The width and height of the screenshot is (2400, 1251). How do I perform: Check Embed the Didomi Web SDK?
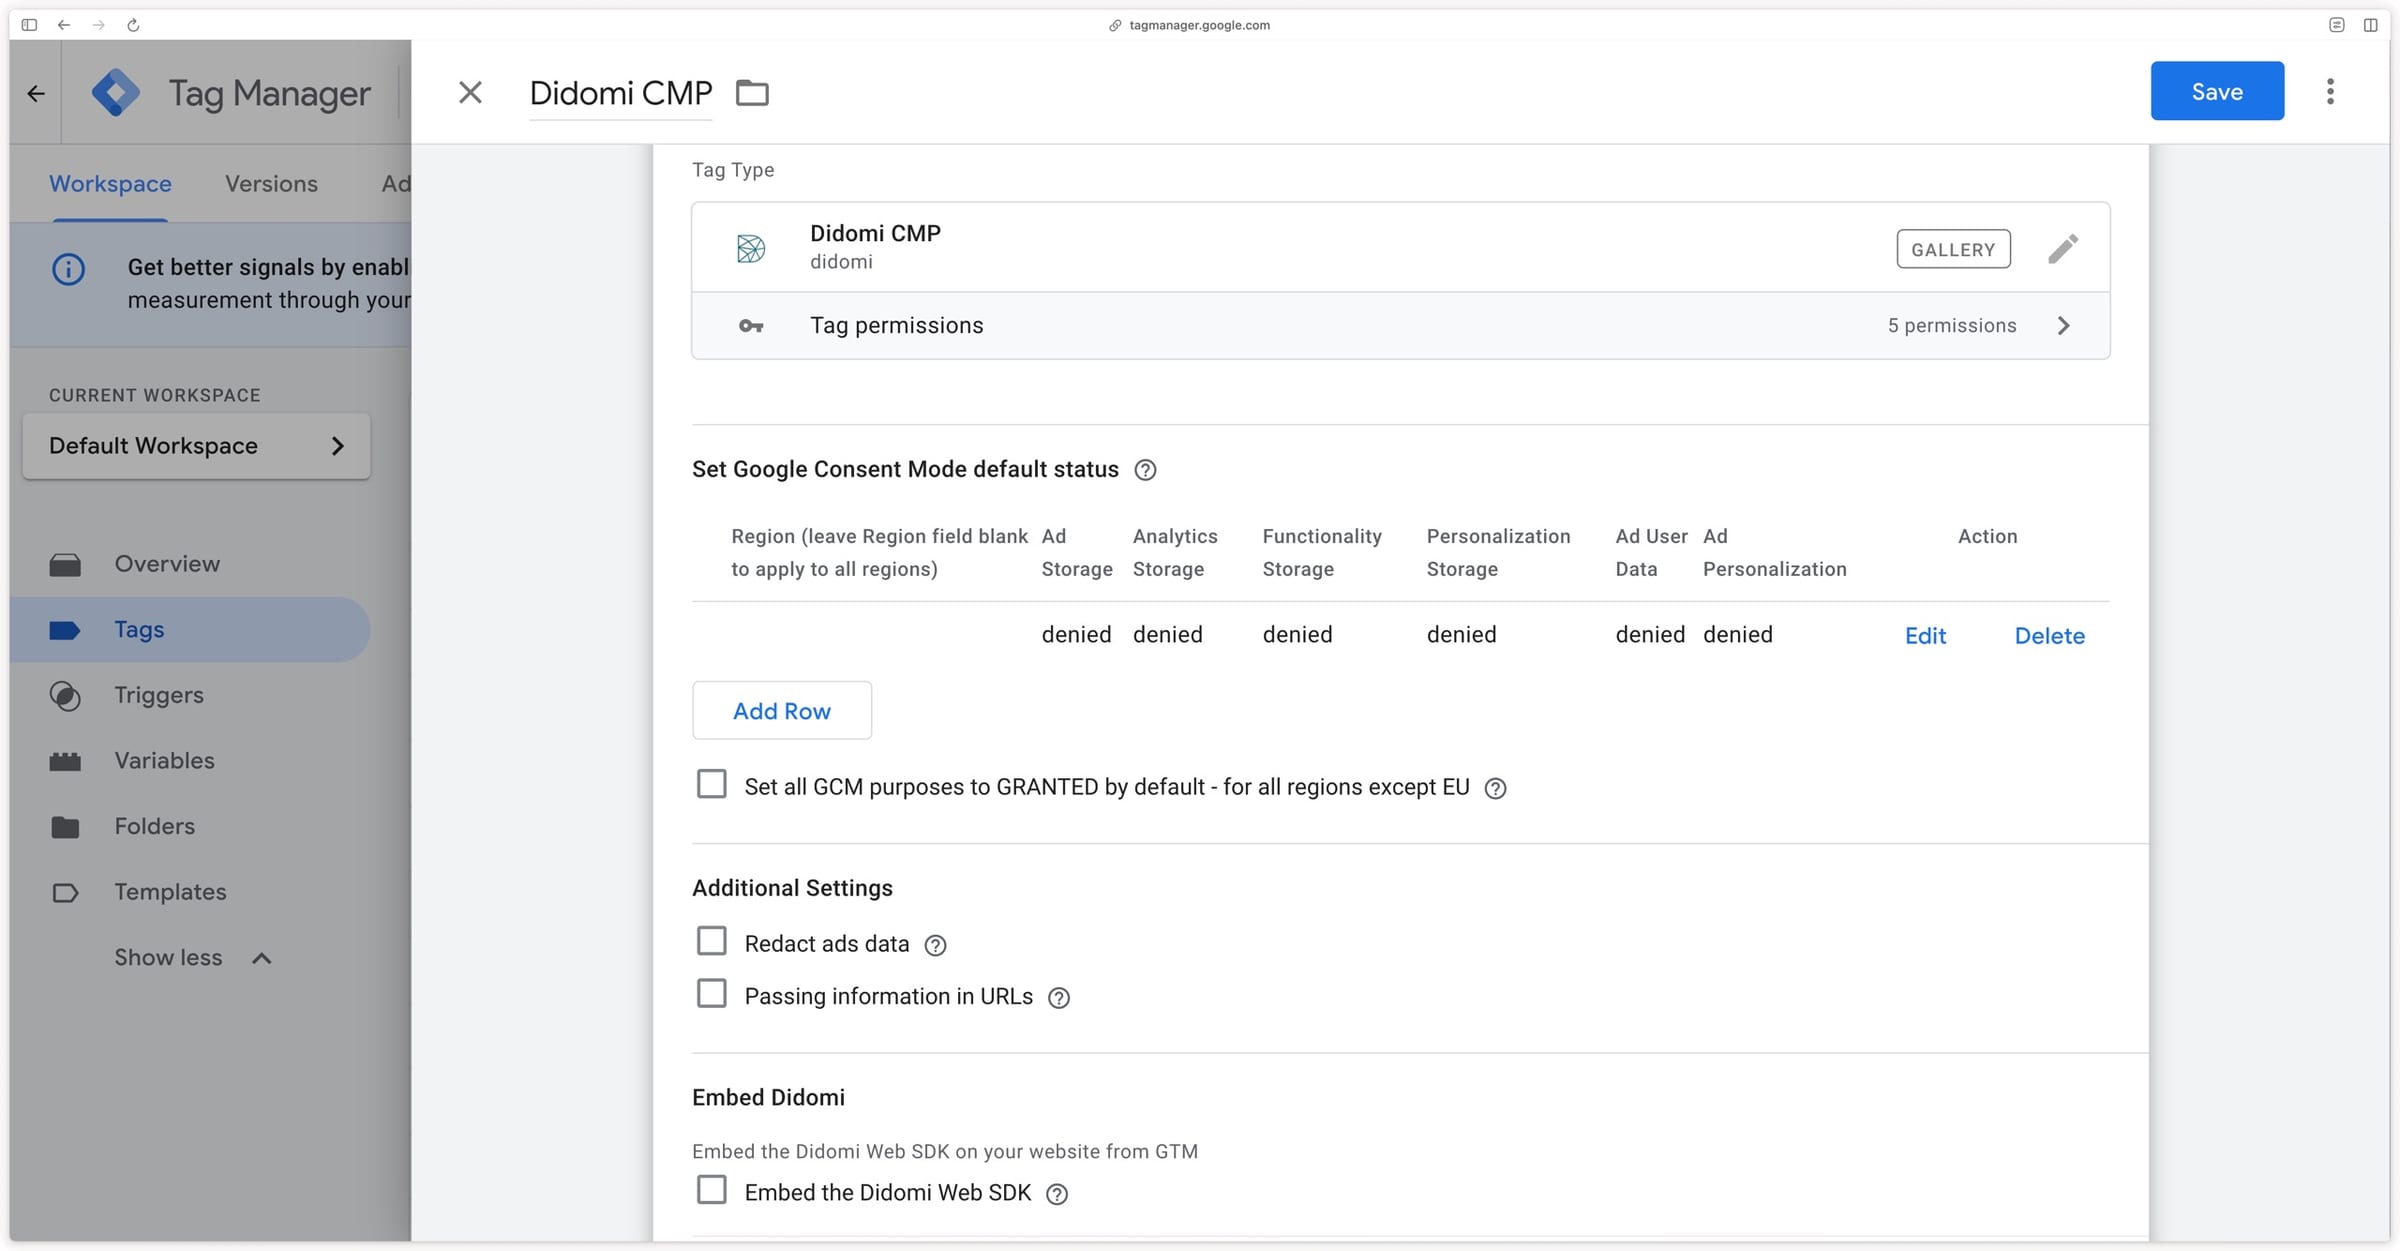(x=712, y=1190)
